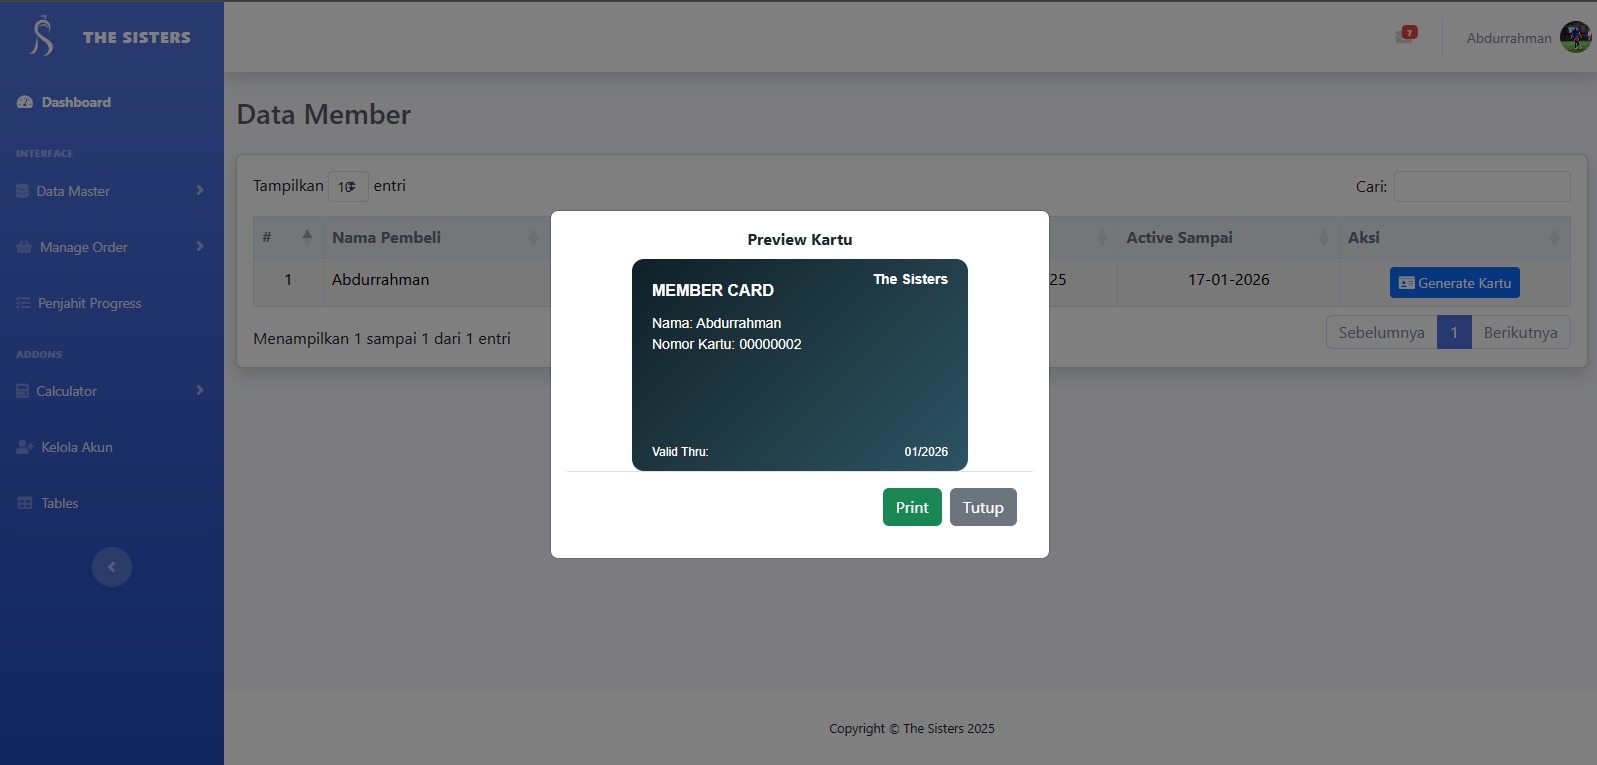Click the Generate Kartu button
Screen dimensions: 1597x765
pos(1454,283)
